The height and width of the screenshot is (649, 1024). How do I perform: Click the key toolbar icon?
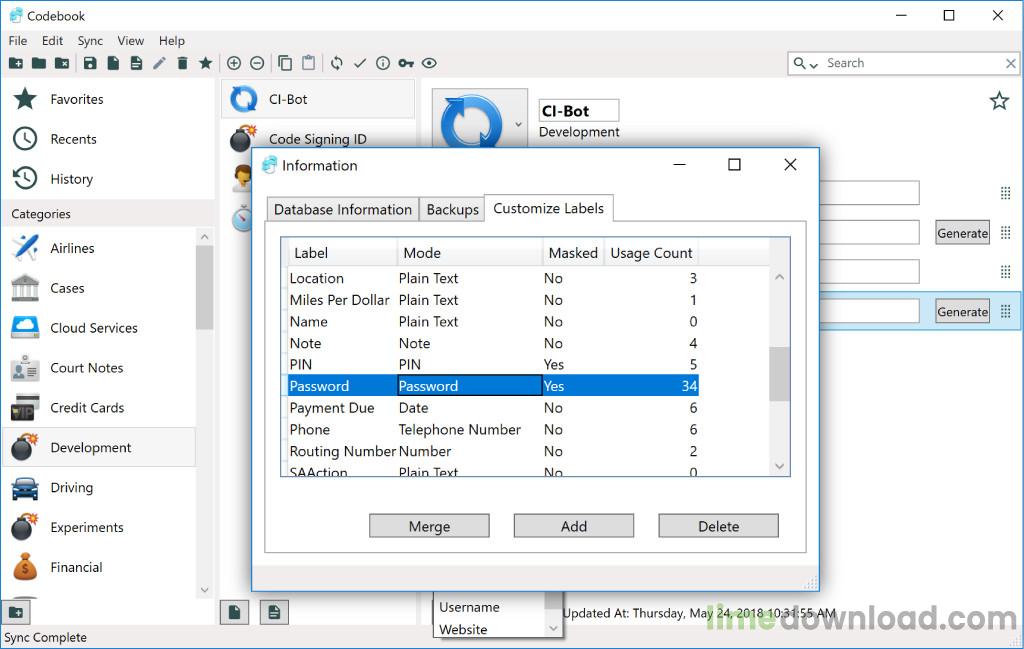click(x=406, y=63)
